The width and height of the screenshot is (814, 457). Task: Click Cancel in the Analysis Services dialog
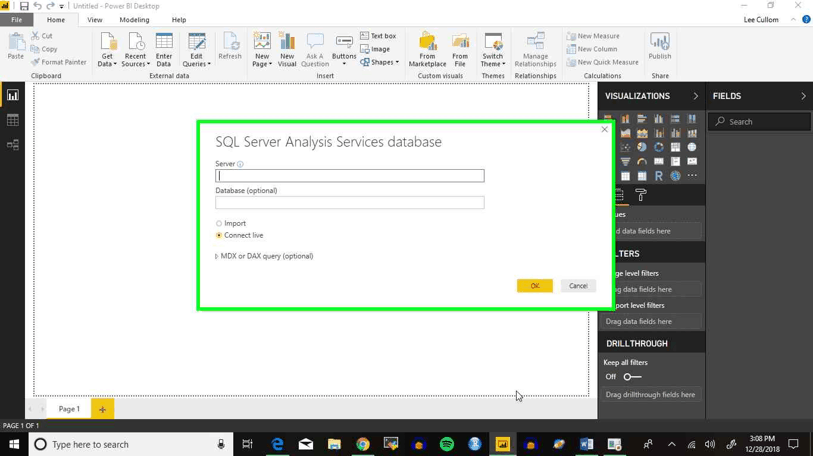tap(578, 286)
